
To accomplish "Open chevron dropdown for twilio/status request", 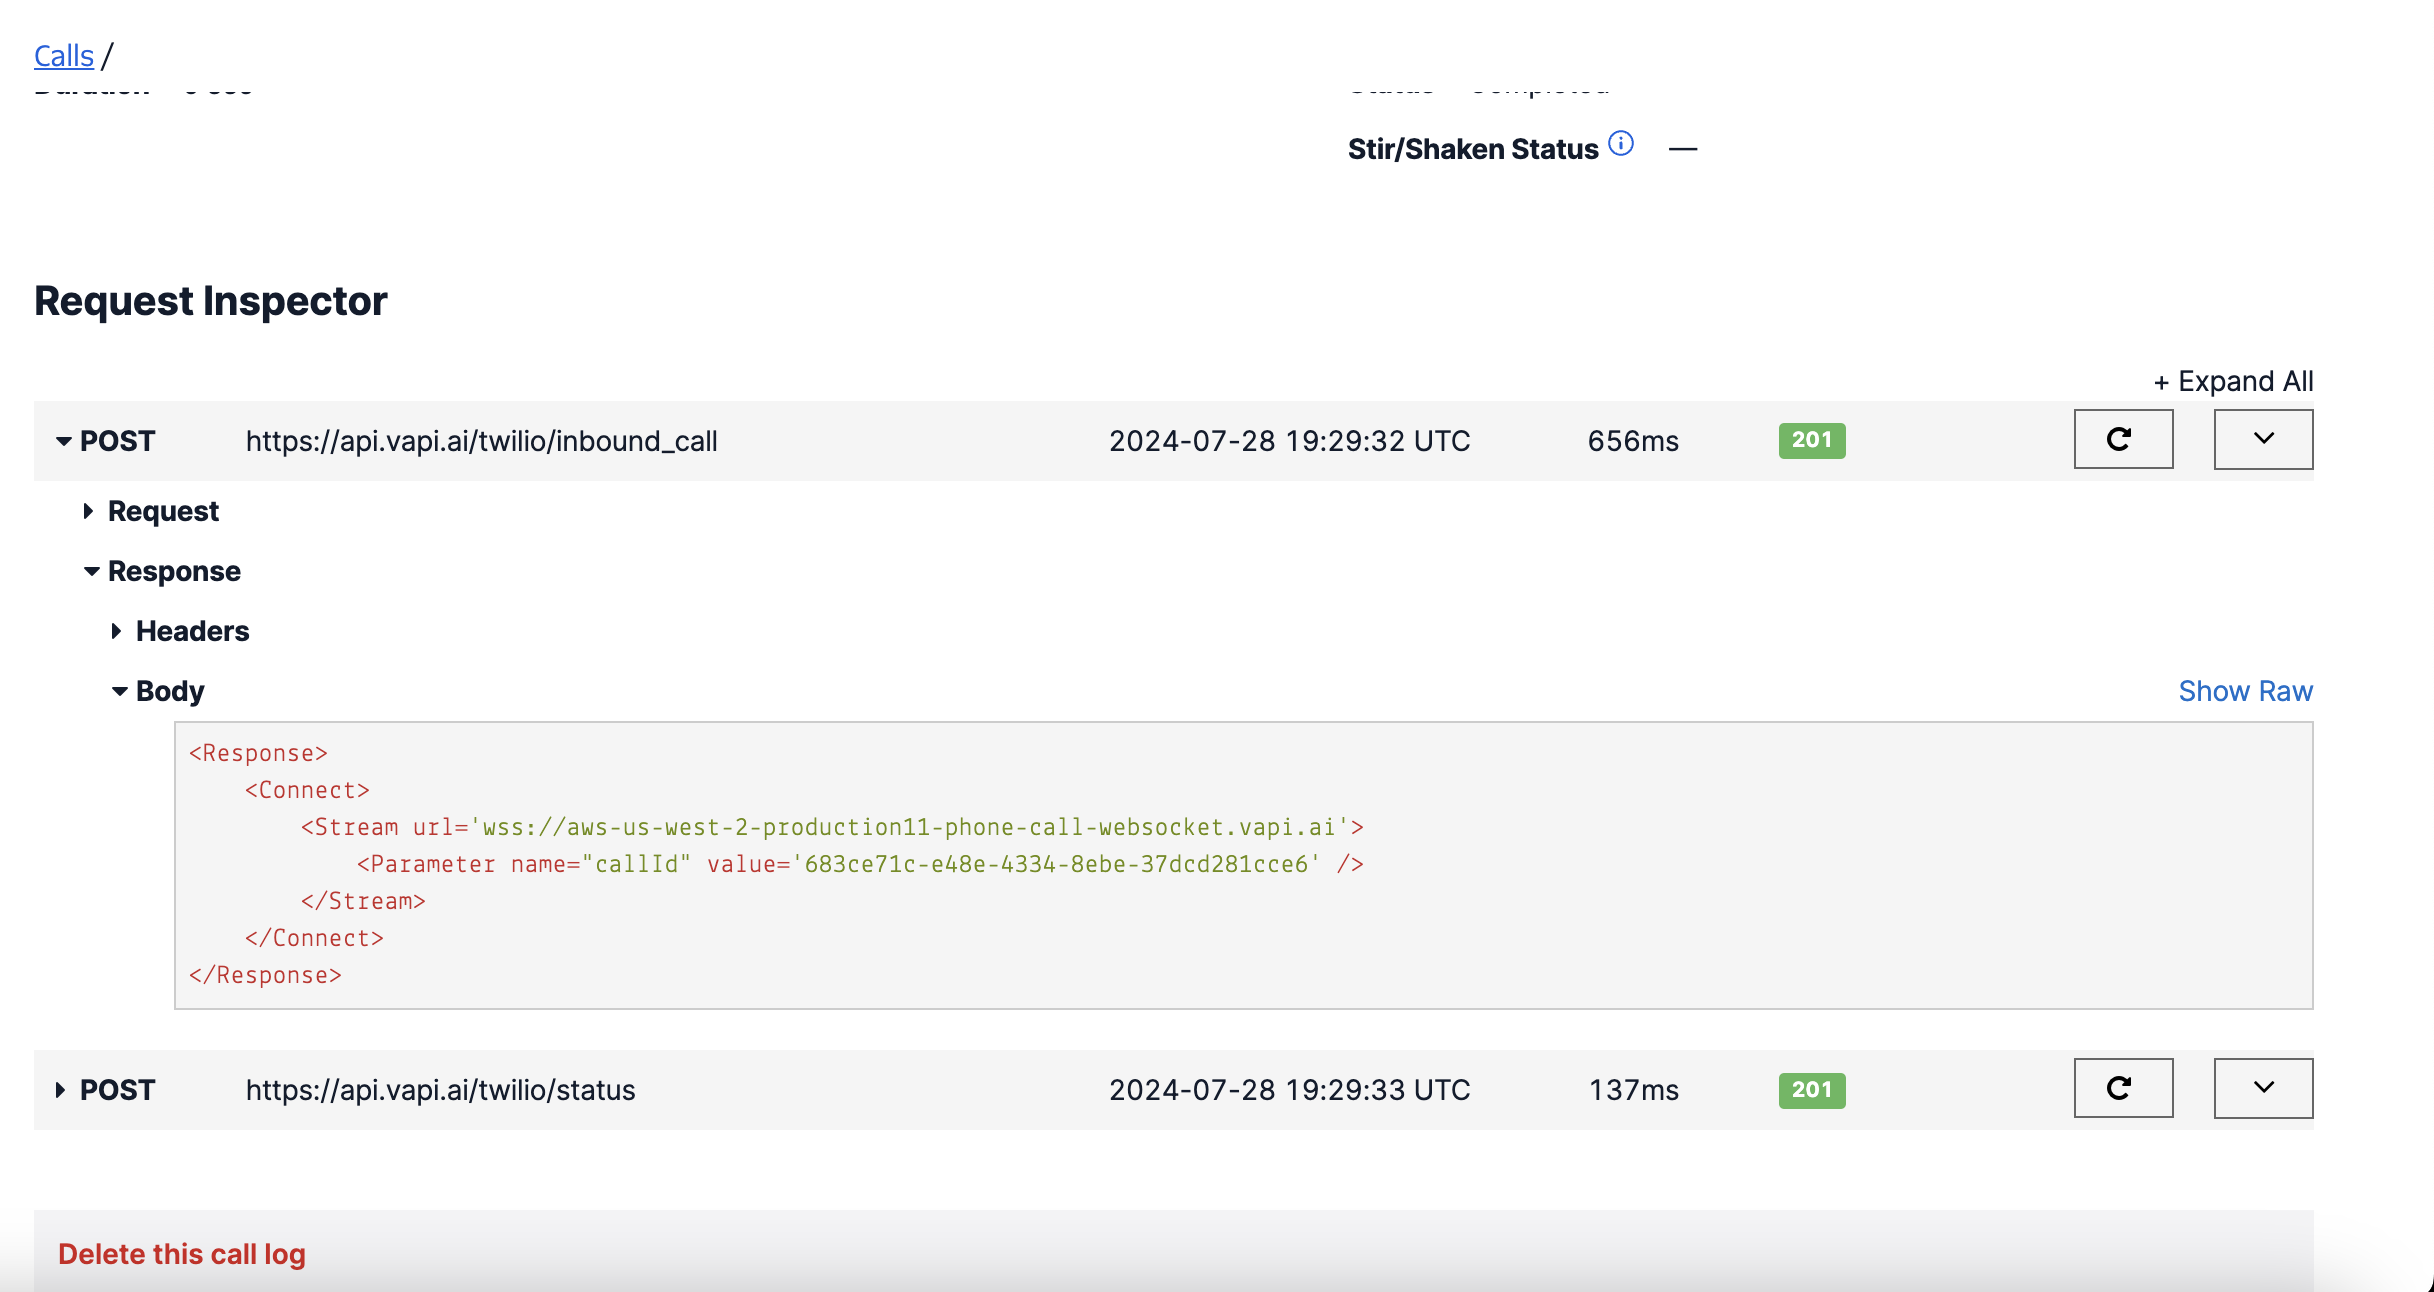I will point(2262,1088).
